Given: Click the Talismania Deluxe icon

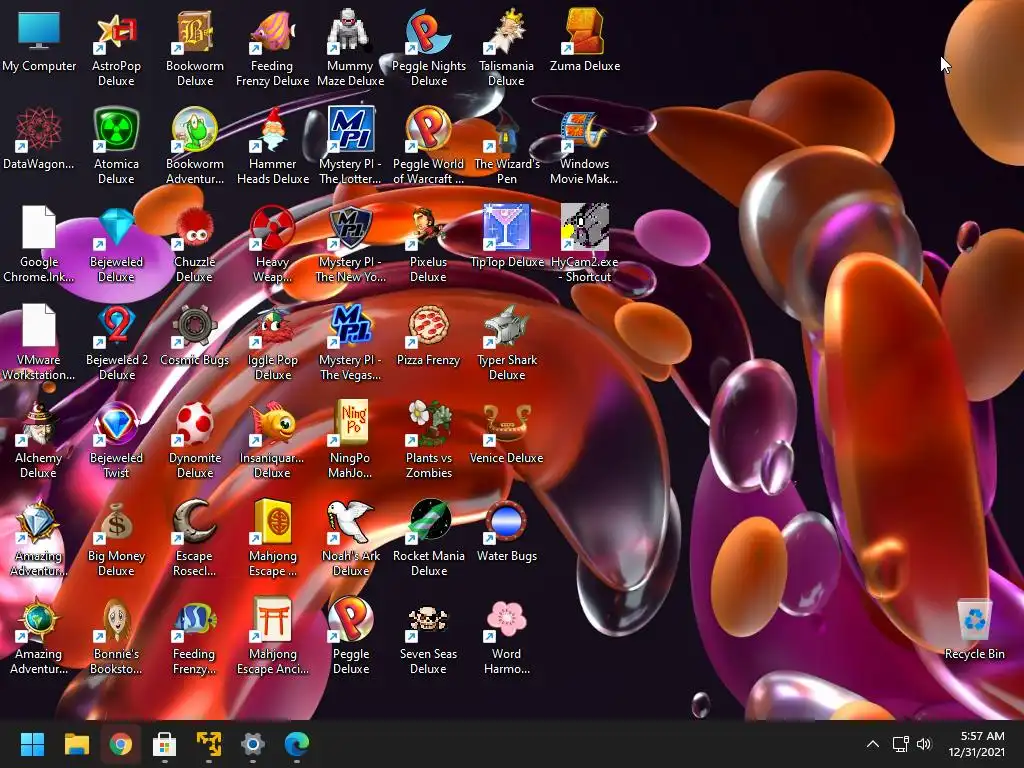Looking at the screenshot, I should point(506,31).
